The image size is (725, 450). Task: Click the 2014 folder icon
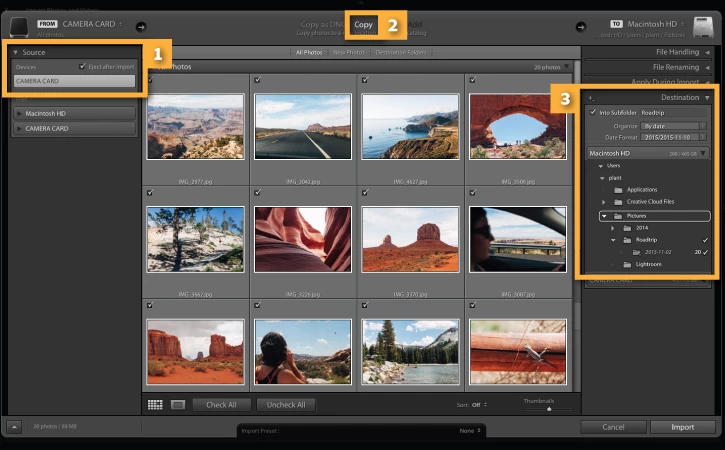pyautogui.click(x=627, y=228)
